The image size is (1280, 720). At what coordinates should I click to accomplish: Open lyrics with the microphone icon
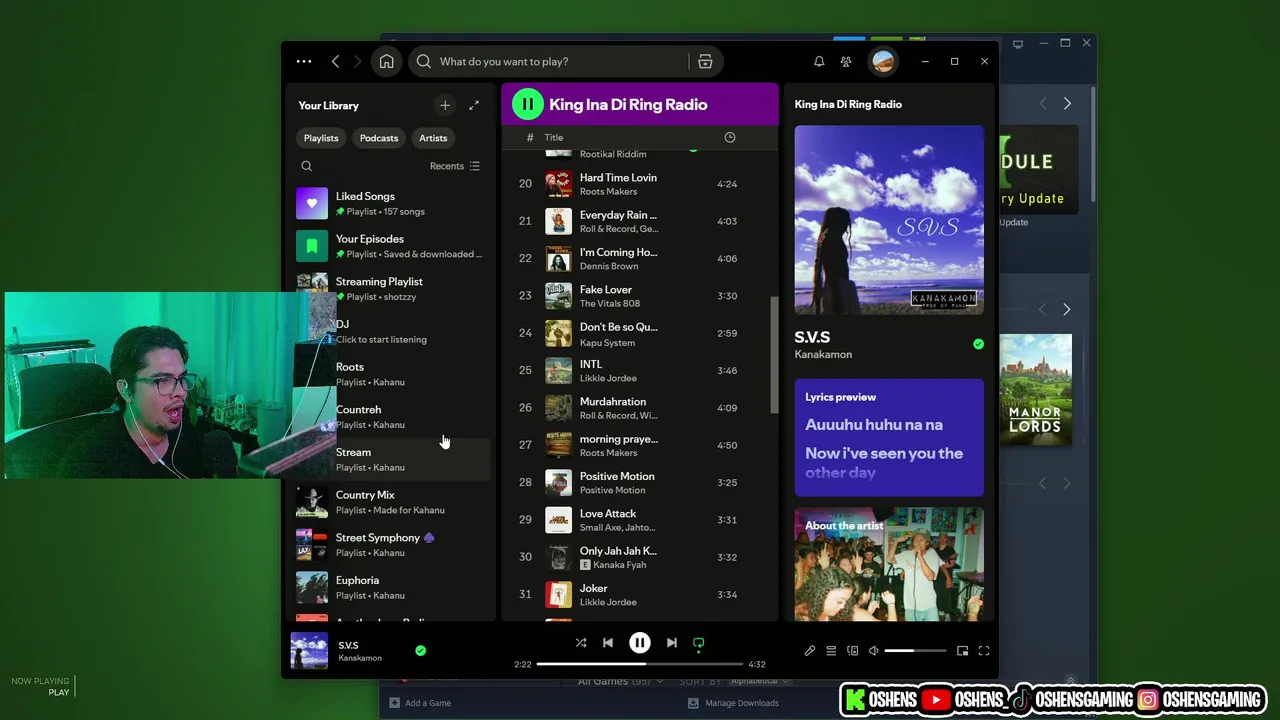click(810, 651)
